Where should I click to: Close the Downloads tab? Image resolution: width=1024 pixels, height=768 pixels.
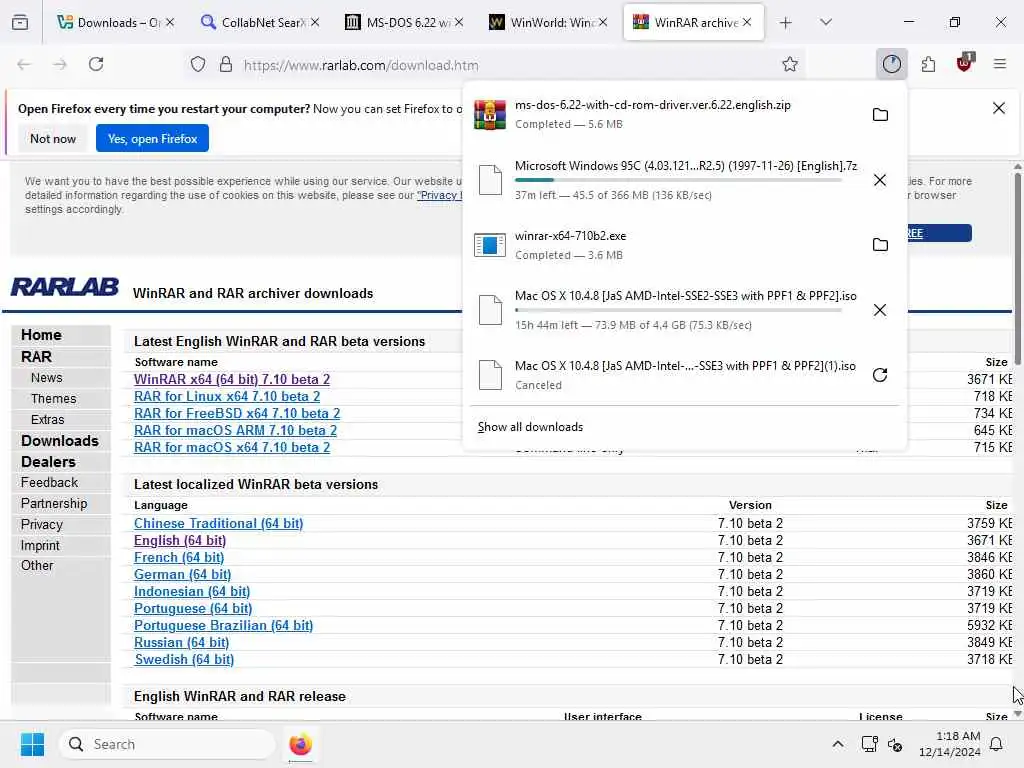point(170,22)
